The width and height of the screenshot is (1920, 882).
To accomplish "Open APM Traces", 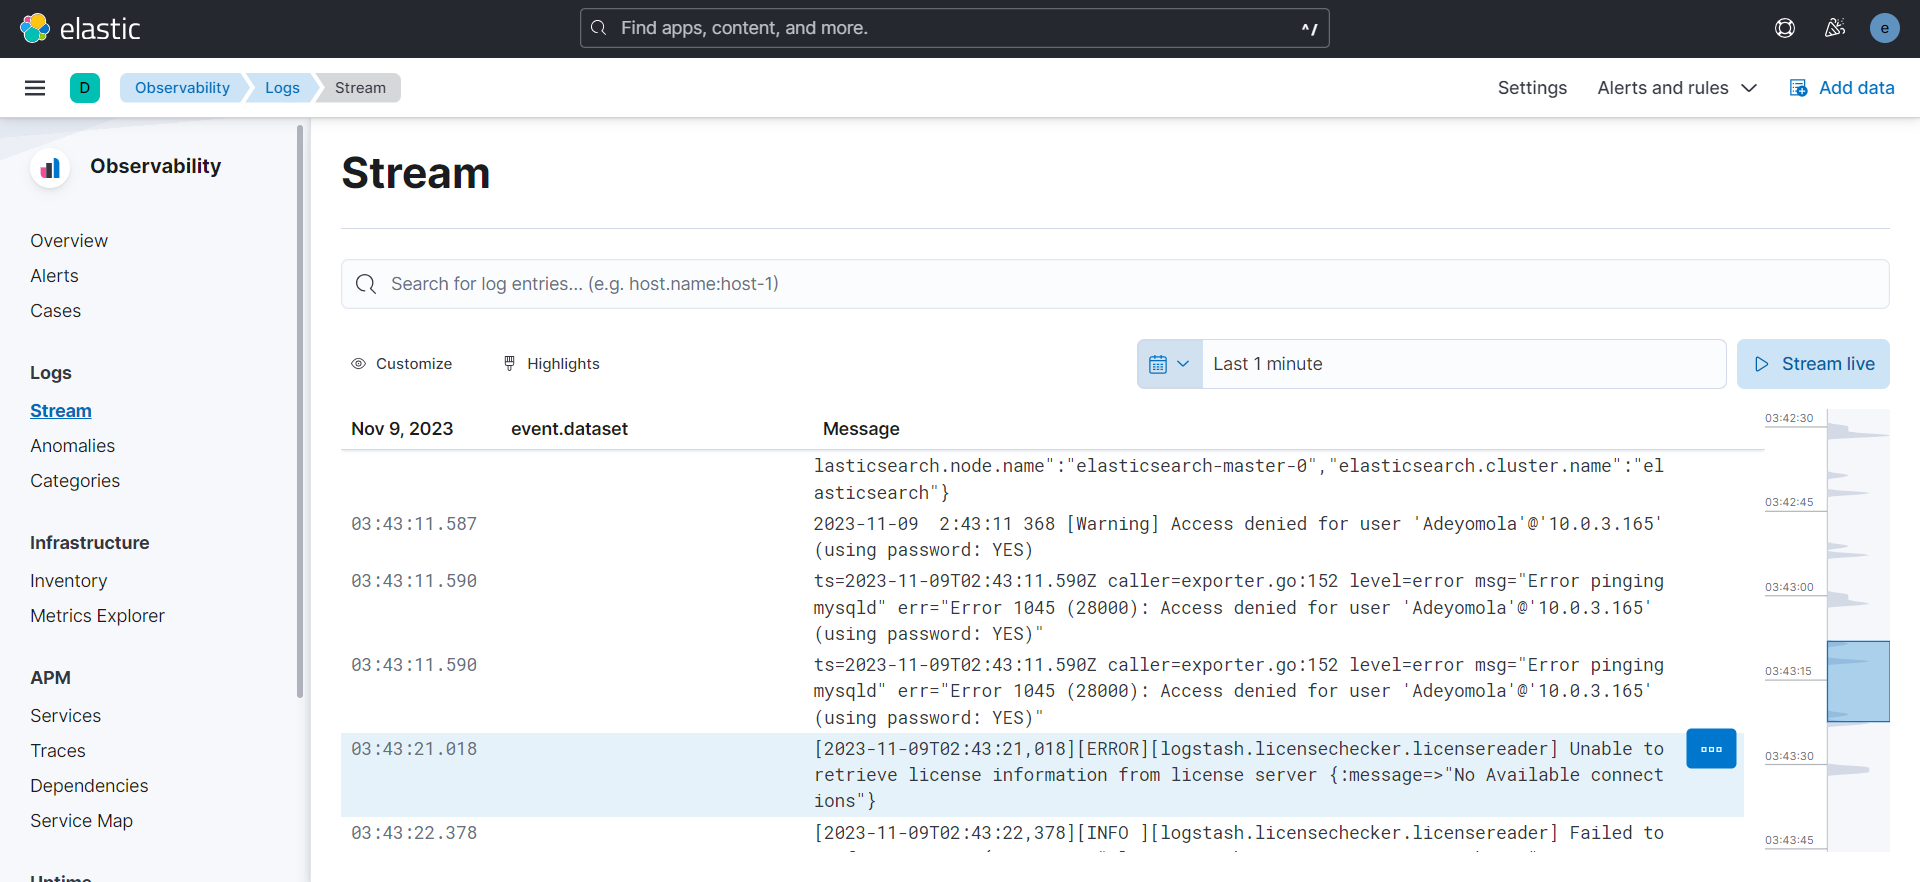I will [x=57, y=751].
